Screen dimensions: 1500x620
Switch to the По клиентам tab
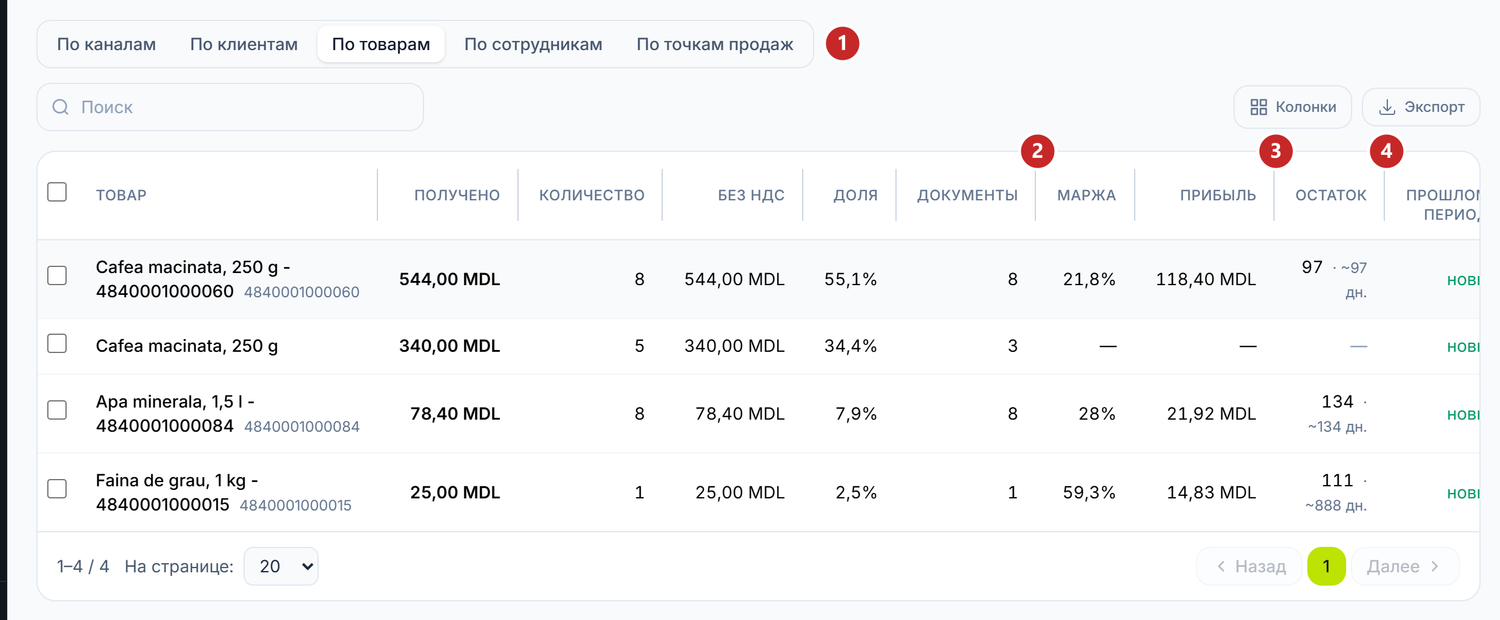click(x=244, y=44)
